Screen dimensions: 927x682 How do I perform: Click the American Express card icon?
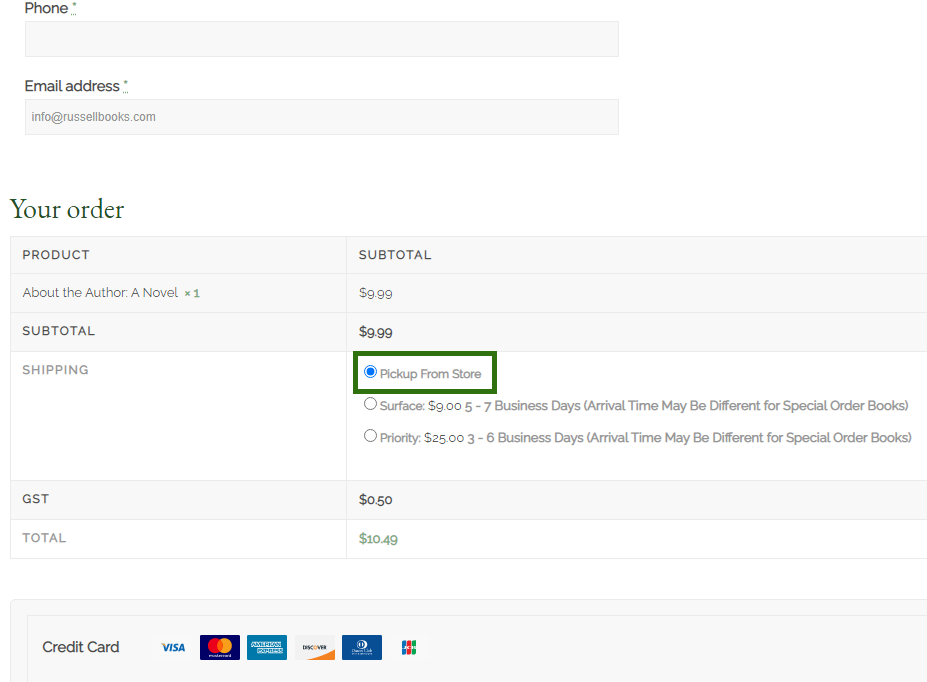point(267,648)
